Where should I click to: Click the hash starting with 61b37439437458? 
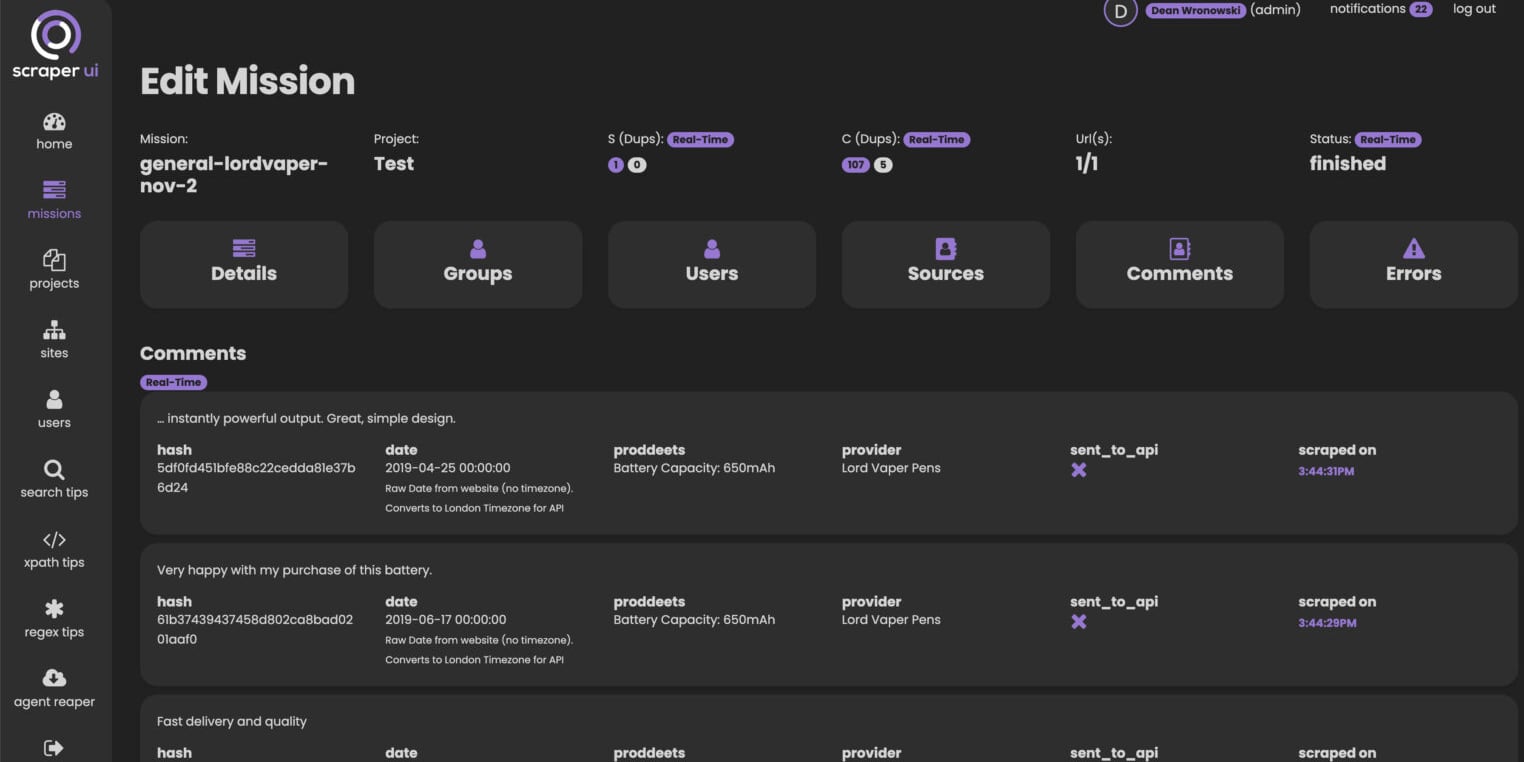coord(255,630)
